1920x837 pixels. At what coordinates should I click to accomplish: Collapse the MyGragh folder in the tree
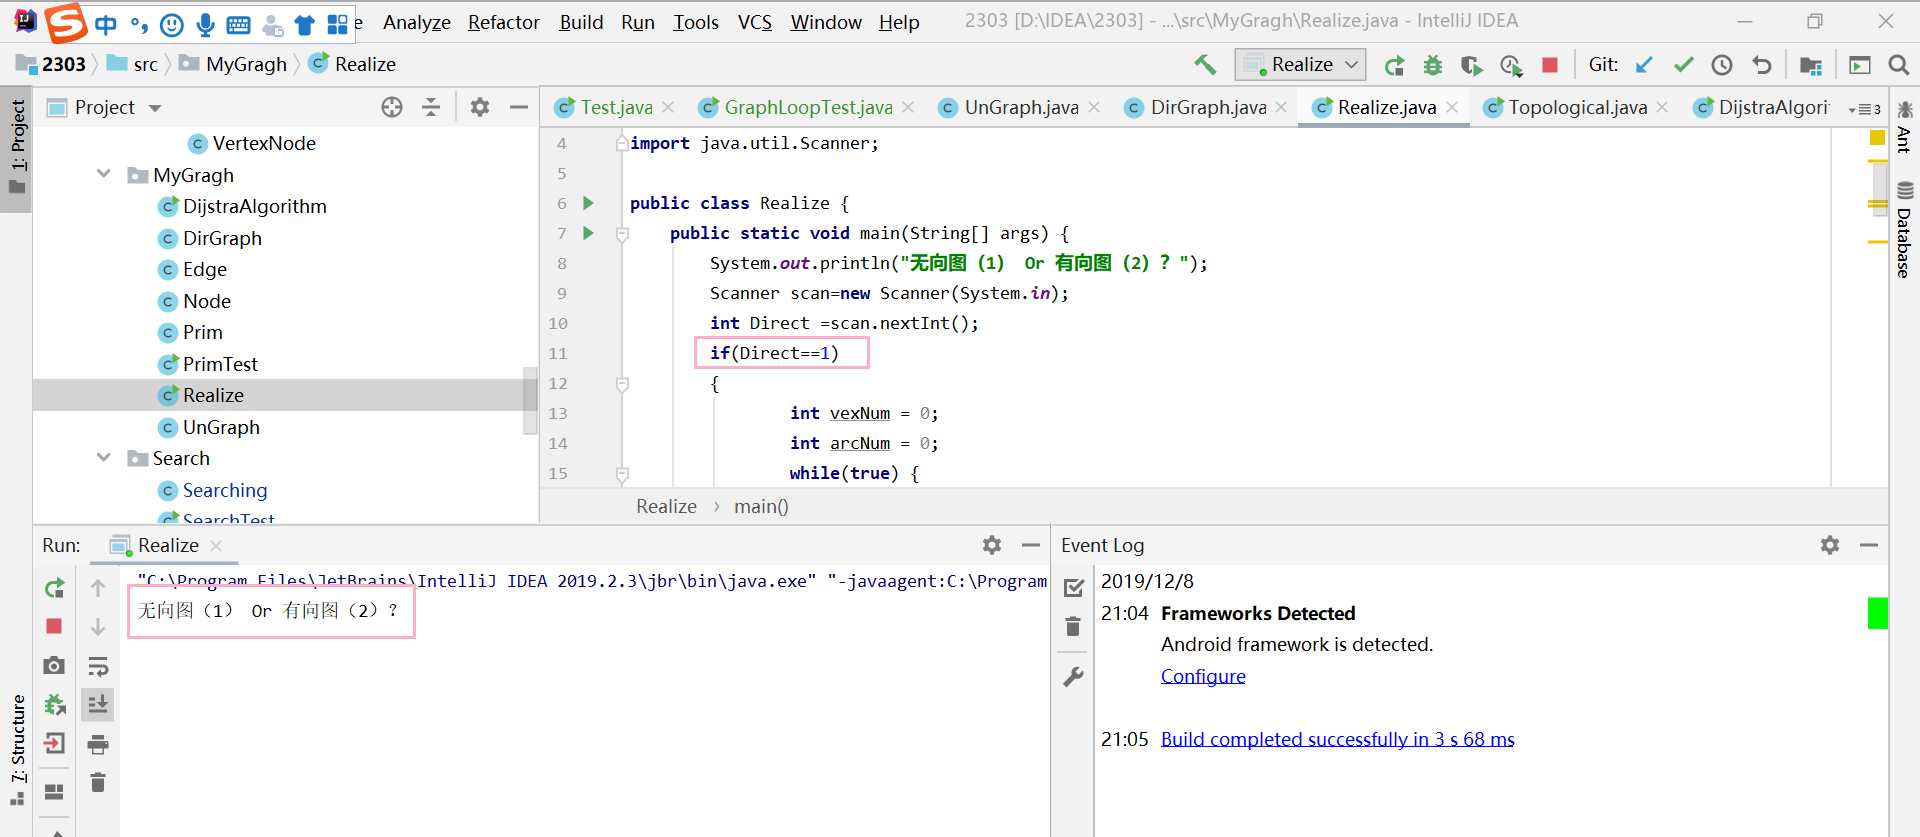[x=104, y=175]
